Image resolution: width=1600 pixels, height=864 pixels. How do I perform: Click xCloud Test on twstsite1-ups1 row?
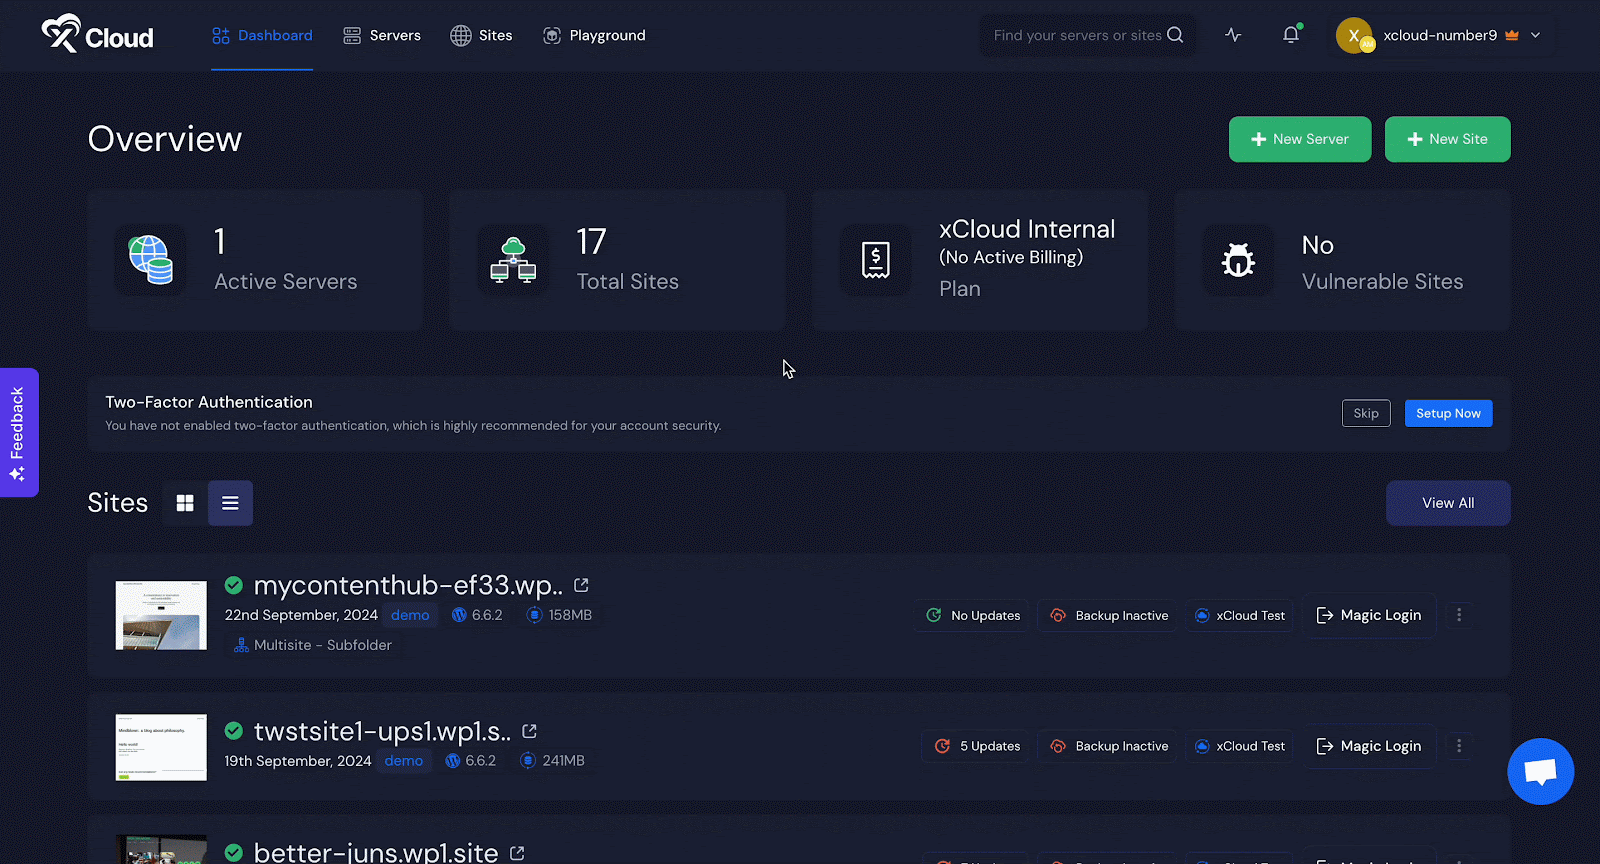point(1240,746)
